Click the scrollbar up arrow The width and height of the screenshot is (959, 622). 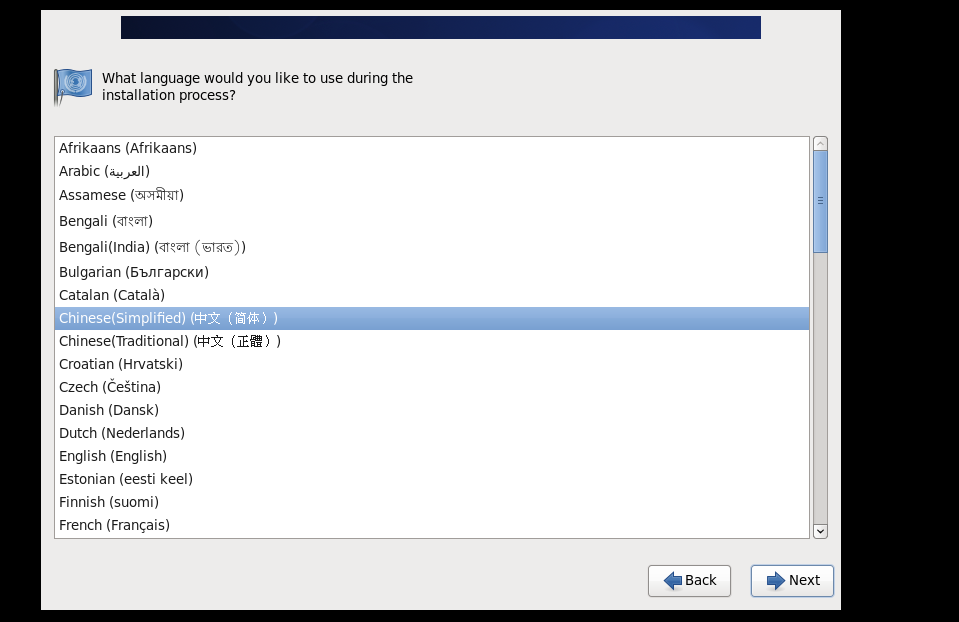click(820, 144)
